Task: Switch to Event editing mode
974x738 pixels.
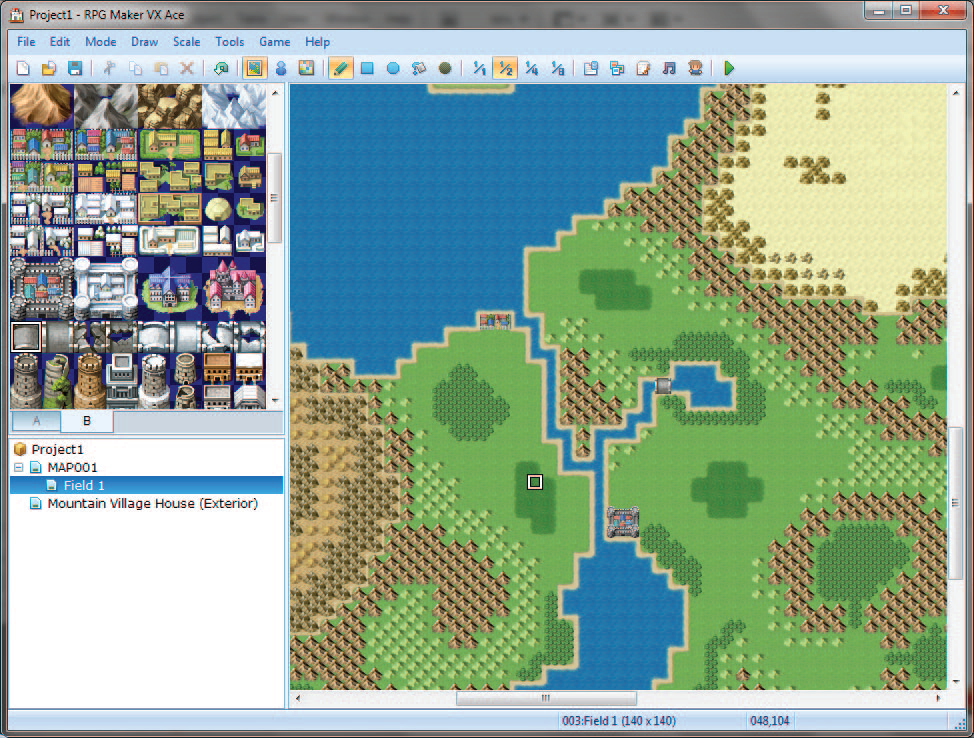Action: pyautogui.click(x=281, y=68)
